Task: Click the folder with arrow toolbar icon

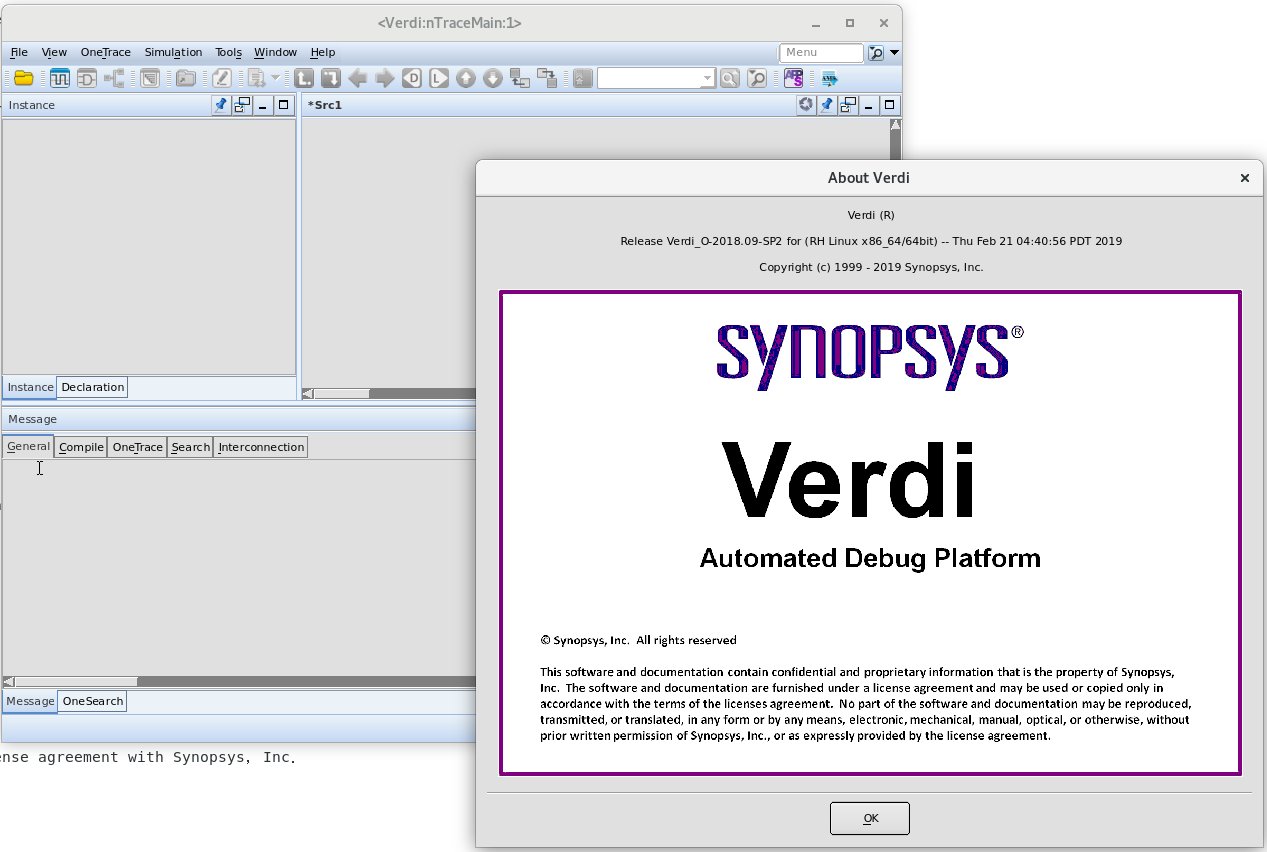Action: click(x=186, y=78)
